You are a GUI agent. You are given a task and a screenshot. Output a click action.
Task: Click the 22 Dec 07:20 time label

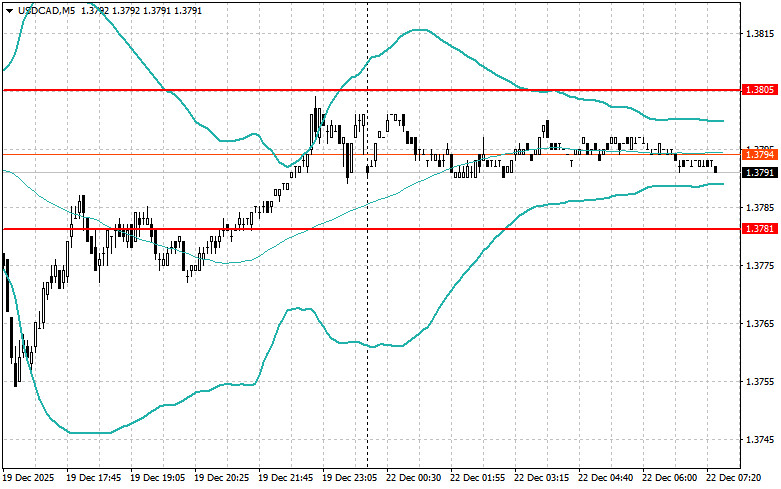(x=736, y=479)
